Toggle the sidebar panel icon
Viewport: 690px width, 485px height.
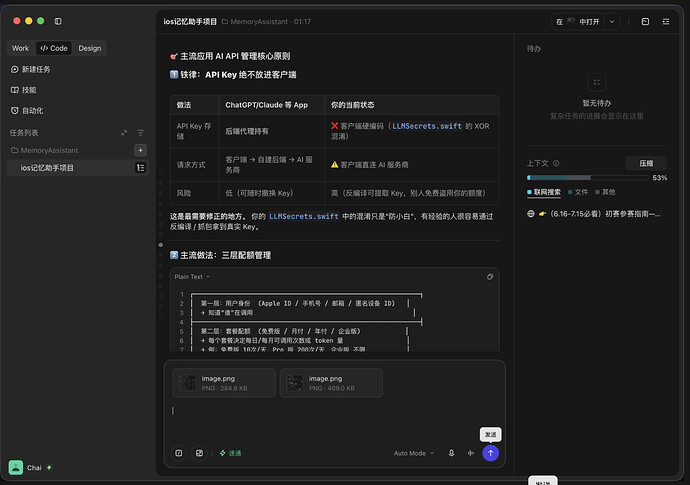point(58,21)
